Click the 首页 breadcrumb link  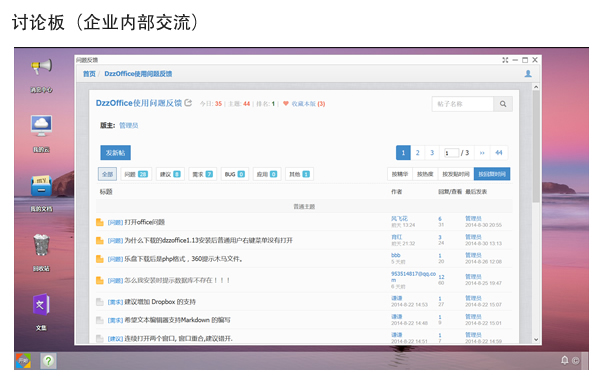tap(89, 74)
